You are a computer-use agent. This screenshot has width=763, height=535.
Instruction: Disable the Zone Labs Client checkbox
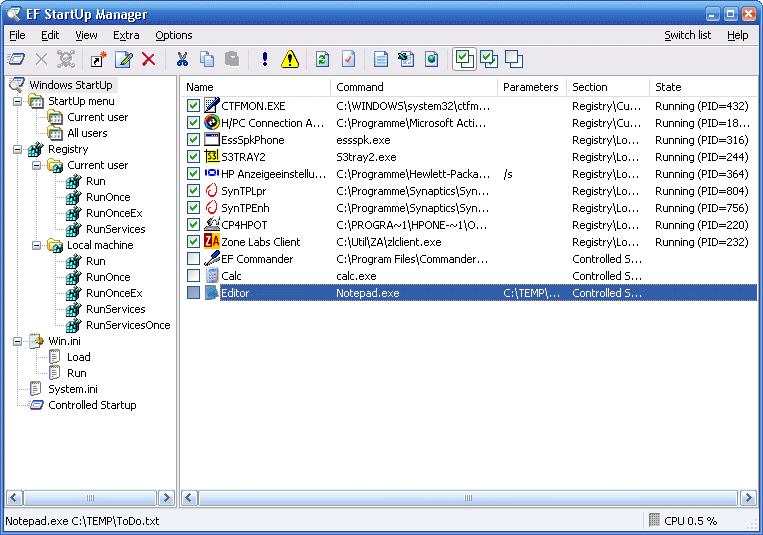tap(193, 242)
